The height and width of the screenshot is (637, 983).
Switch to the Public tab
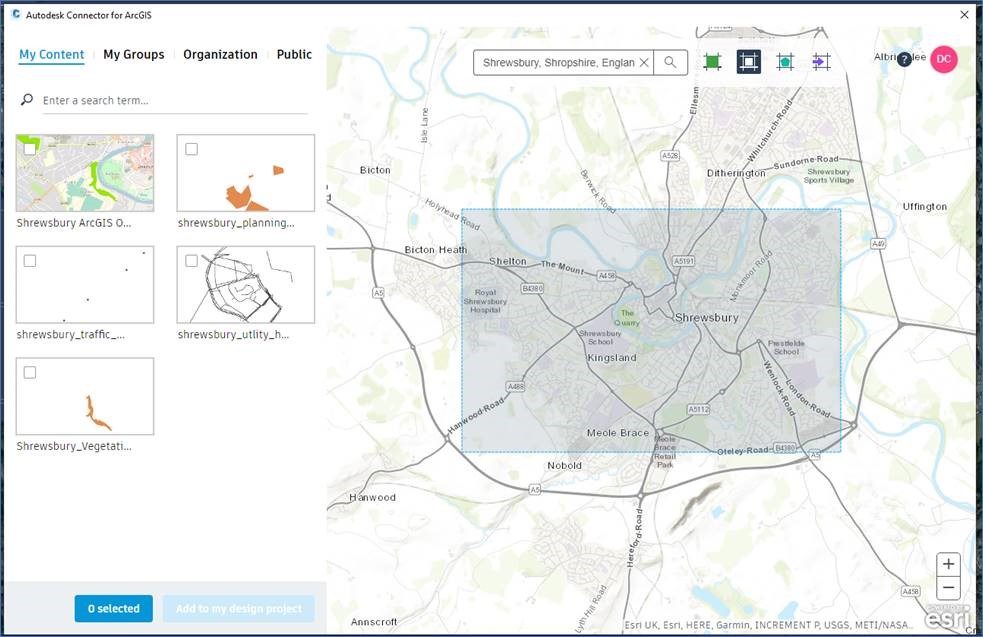(294, 55)
